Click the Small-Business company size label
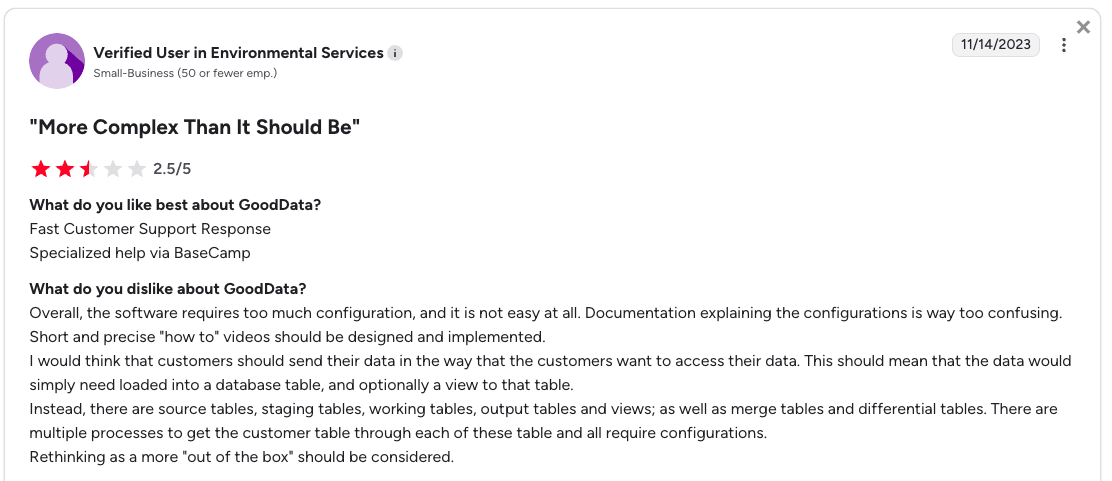 (185, 73)
